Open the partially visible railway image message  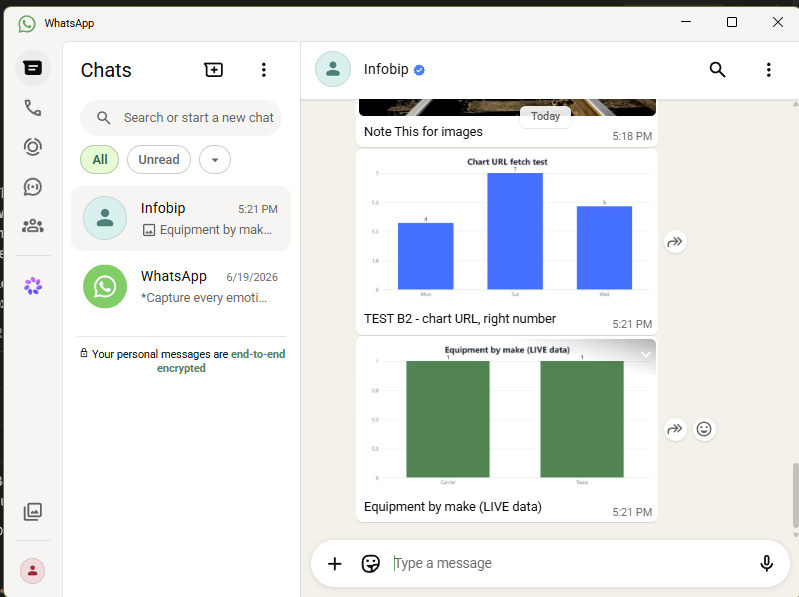tap(507, 107)
